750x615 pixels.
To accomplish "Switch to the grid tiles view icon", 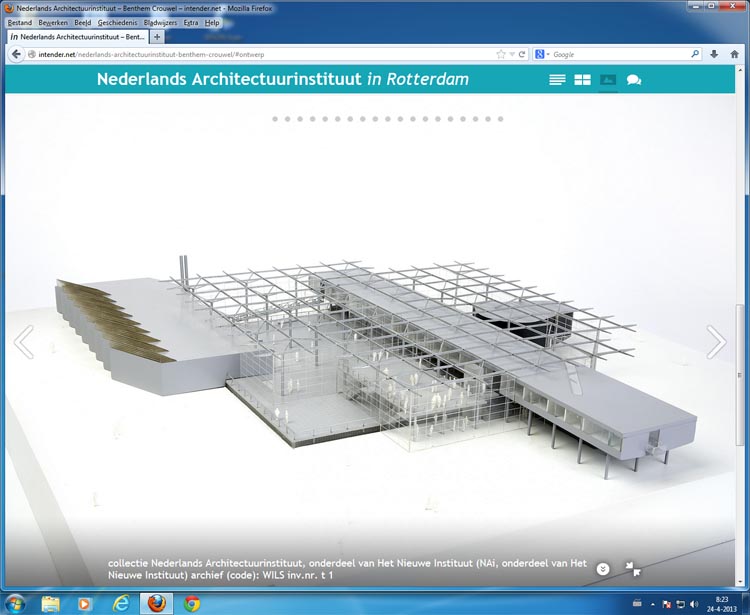I will tap(582, 80).
